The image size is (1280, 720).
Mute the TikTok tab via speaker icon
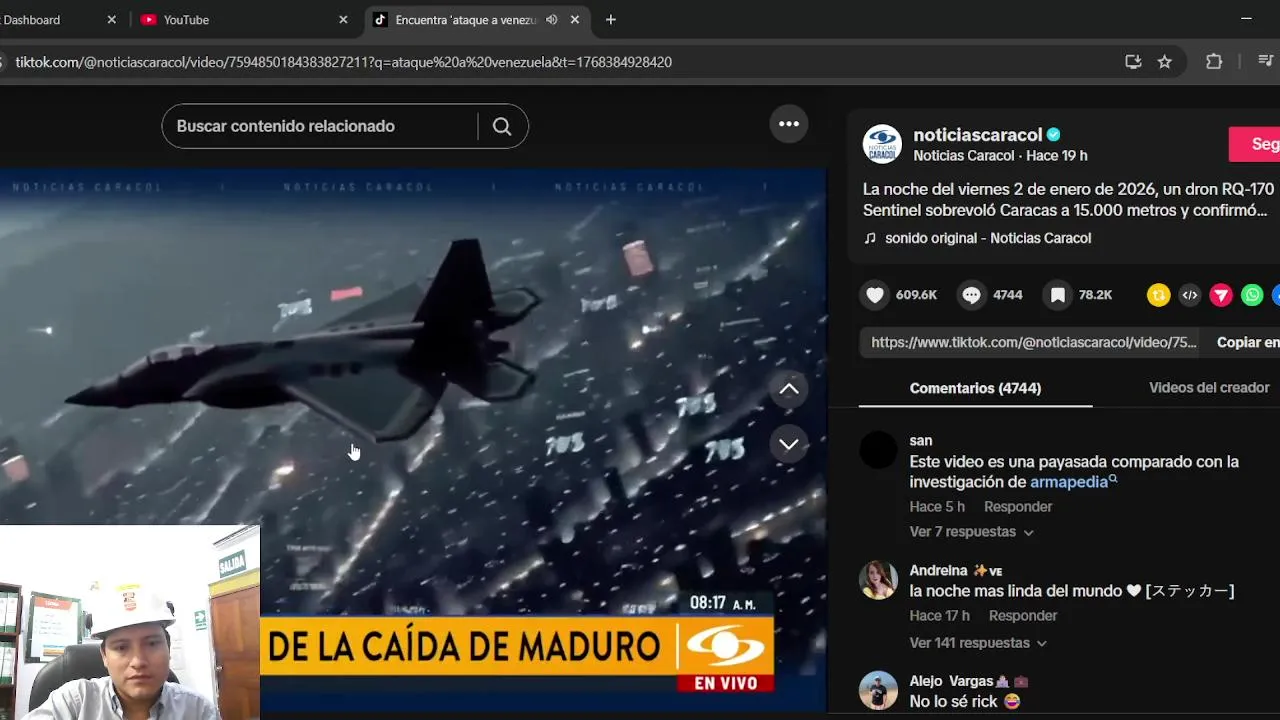[551, 20]
